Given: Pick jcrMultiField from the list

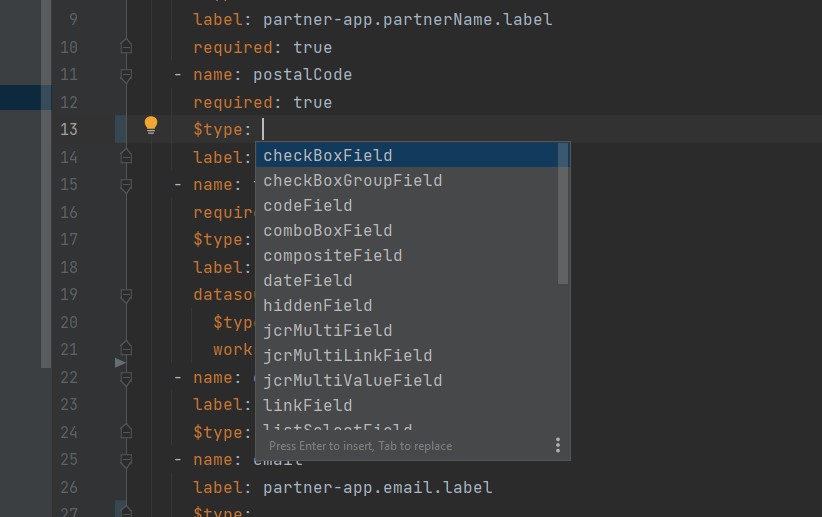Looking at the screenshot, I should coord(328,331).
